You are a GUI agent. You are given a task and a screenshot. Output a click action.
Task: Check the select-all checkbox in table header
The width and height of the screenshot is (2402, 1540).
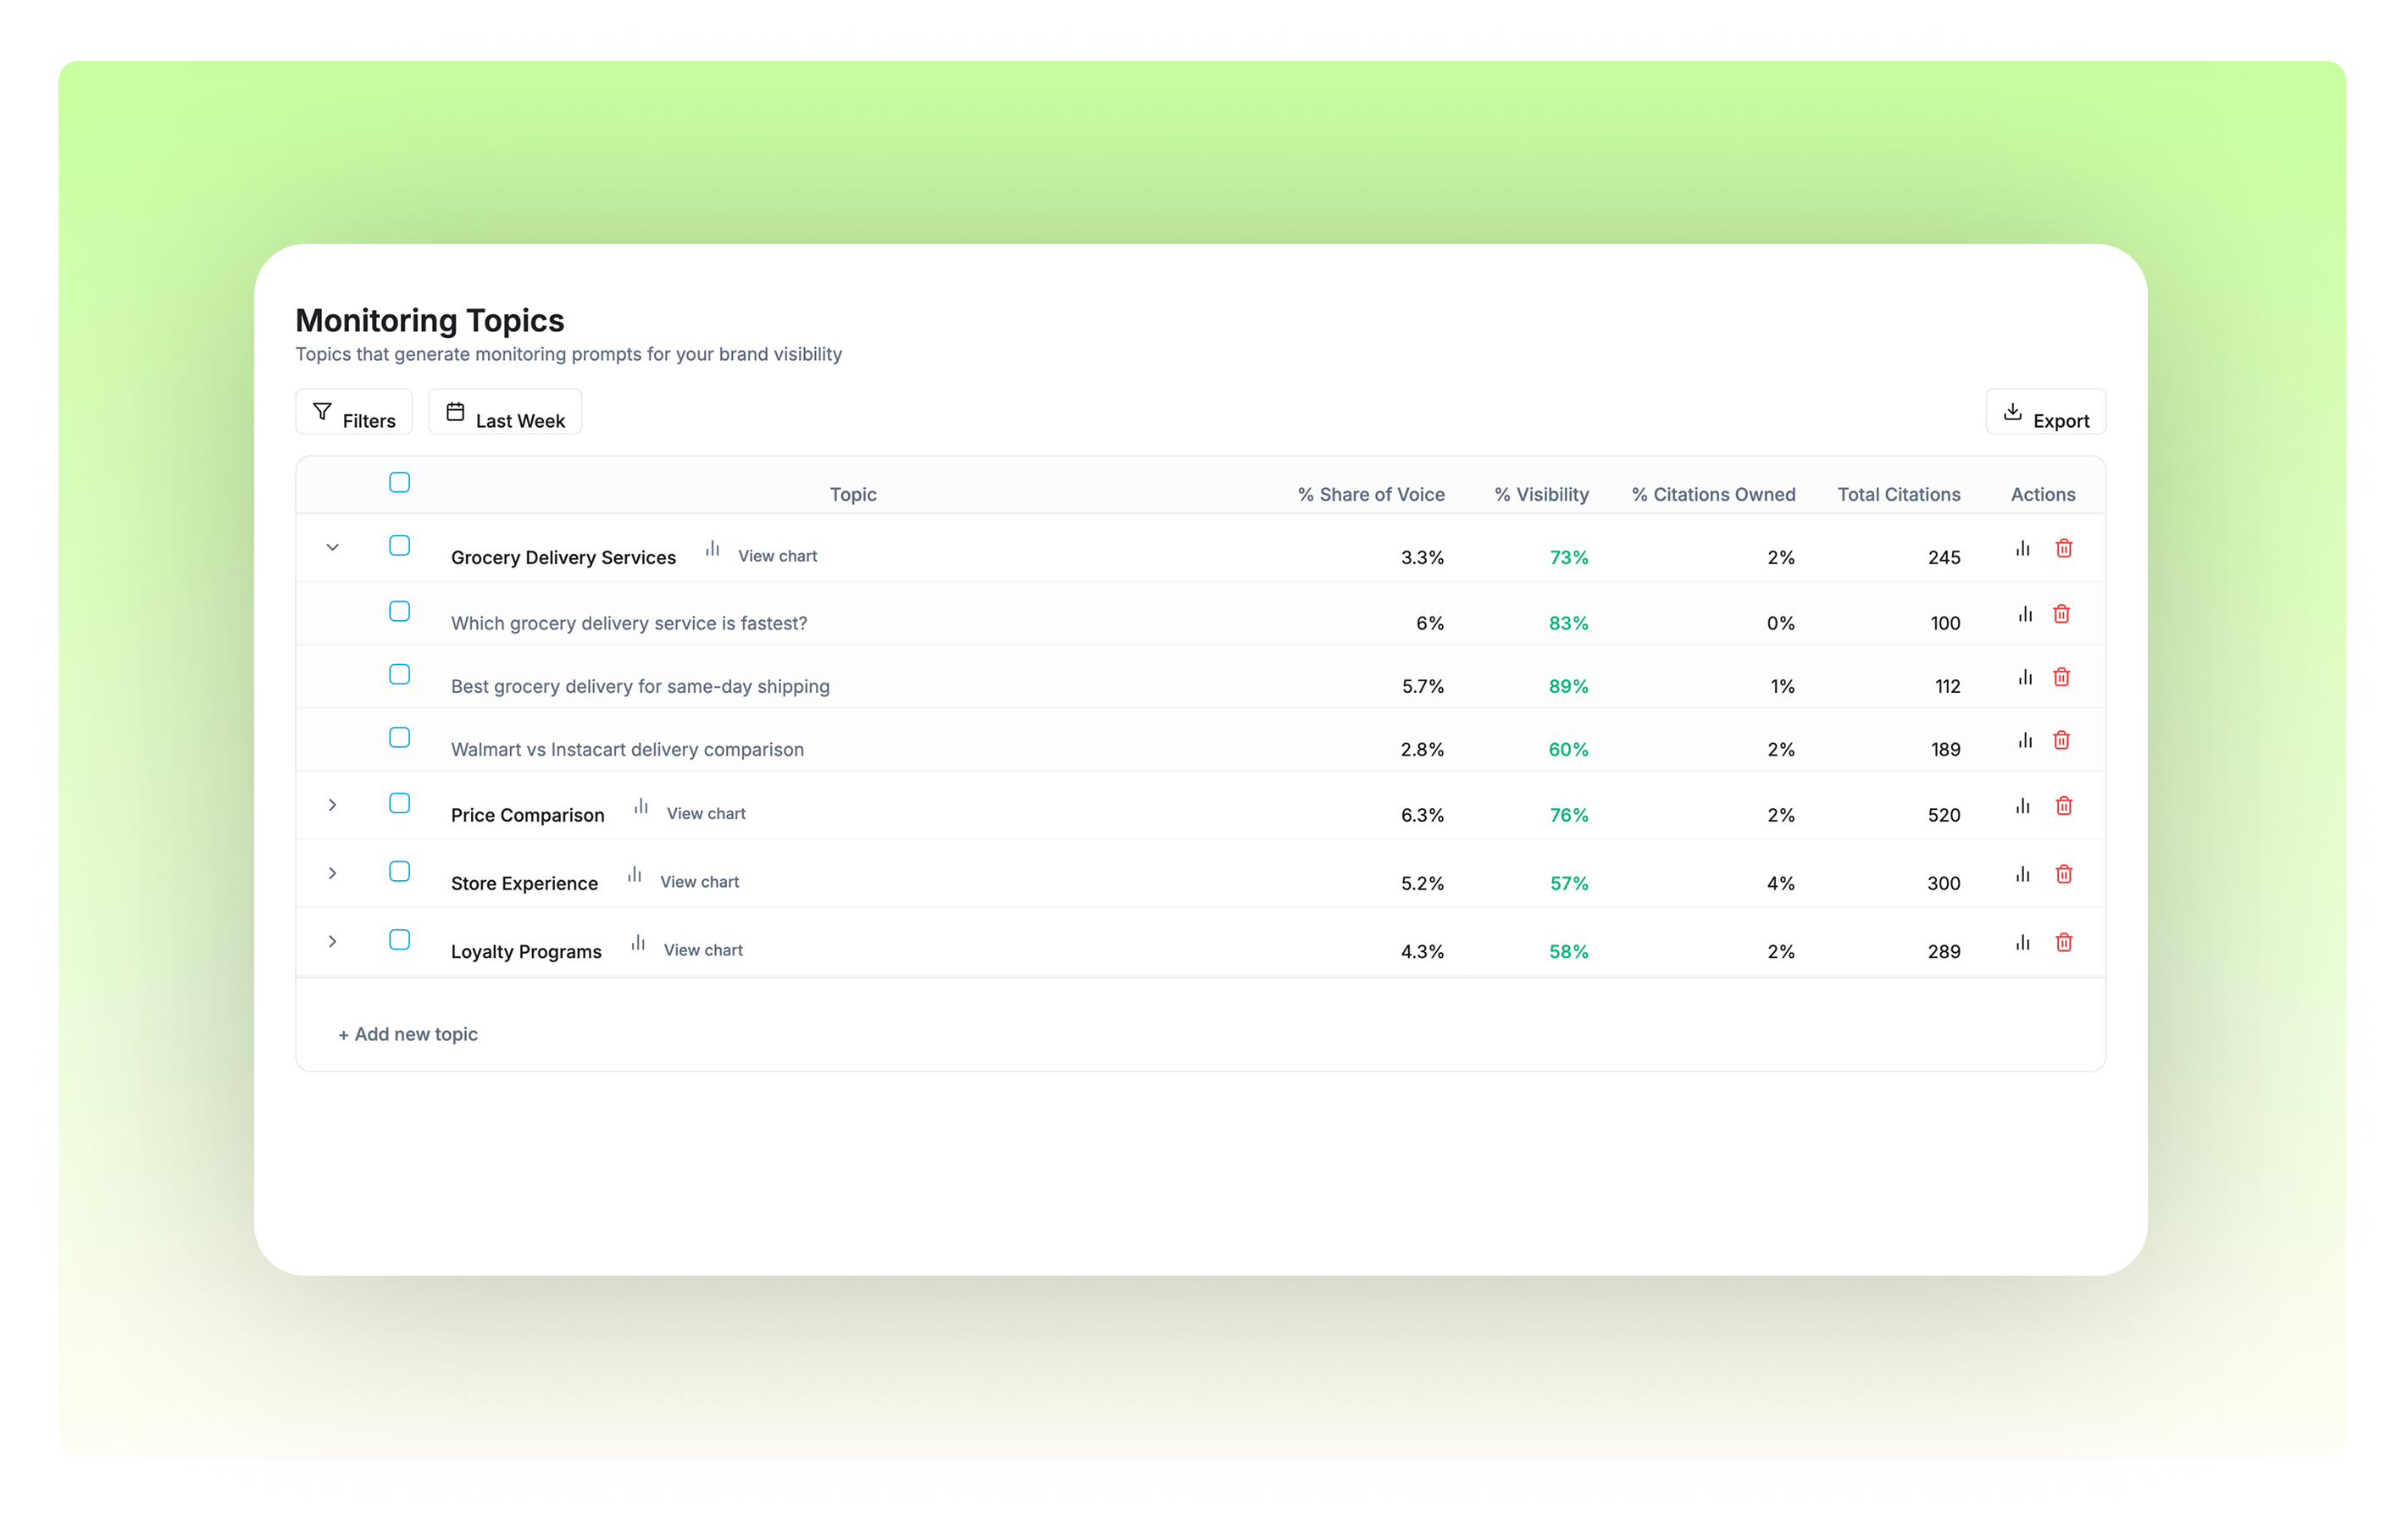399,483
